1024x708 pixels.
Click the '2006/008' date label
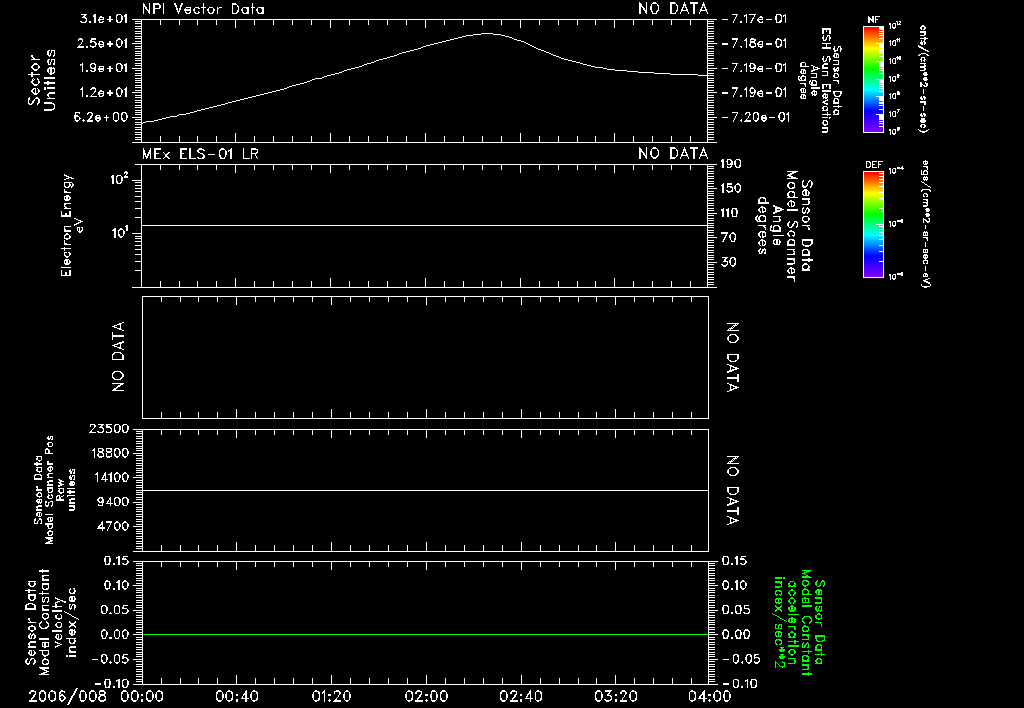67,696
